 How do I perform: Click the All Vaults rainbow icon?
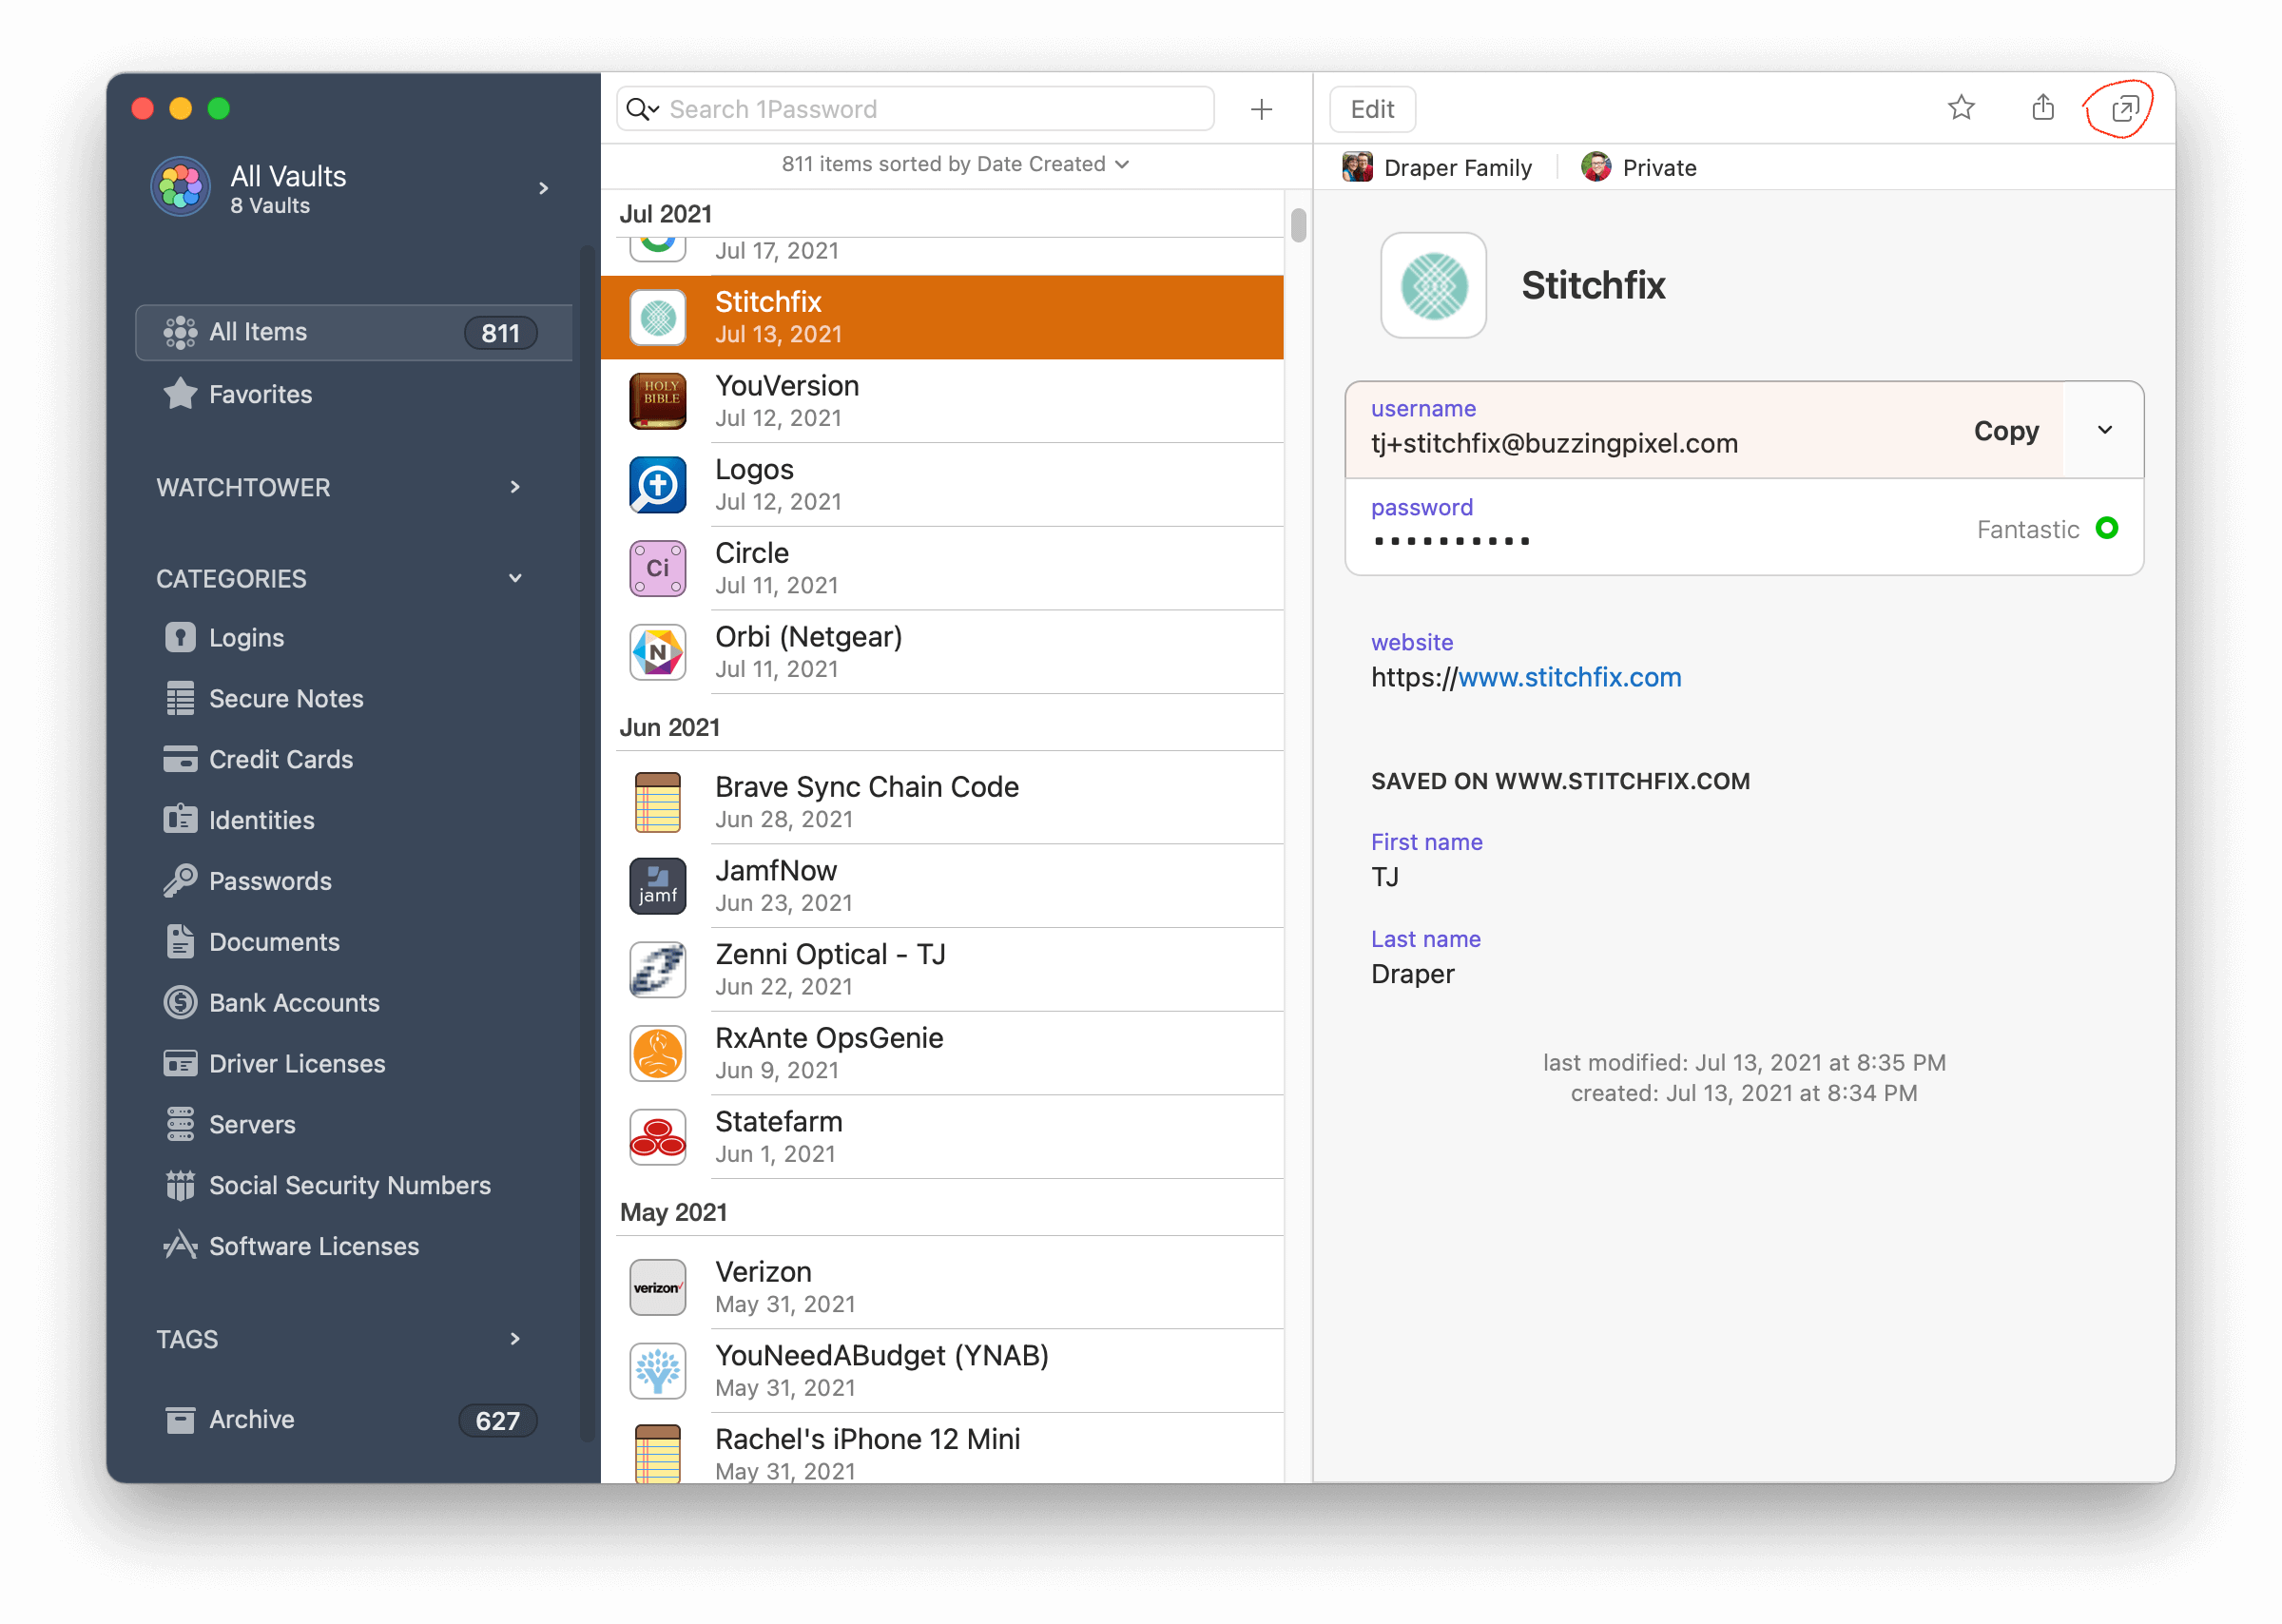coord(181,186)
